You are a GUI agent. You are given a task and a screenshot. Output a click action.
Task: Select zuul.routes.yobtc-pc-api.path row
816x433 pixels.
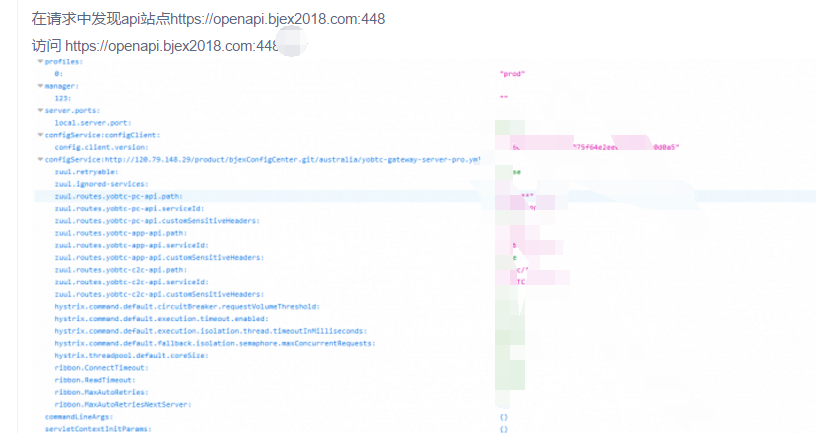click(119, 196)
